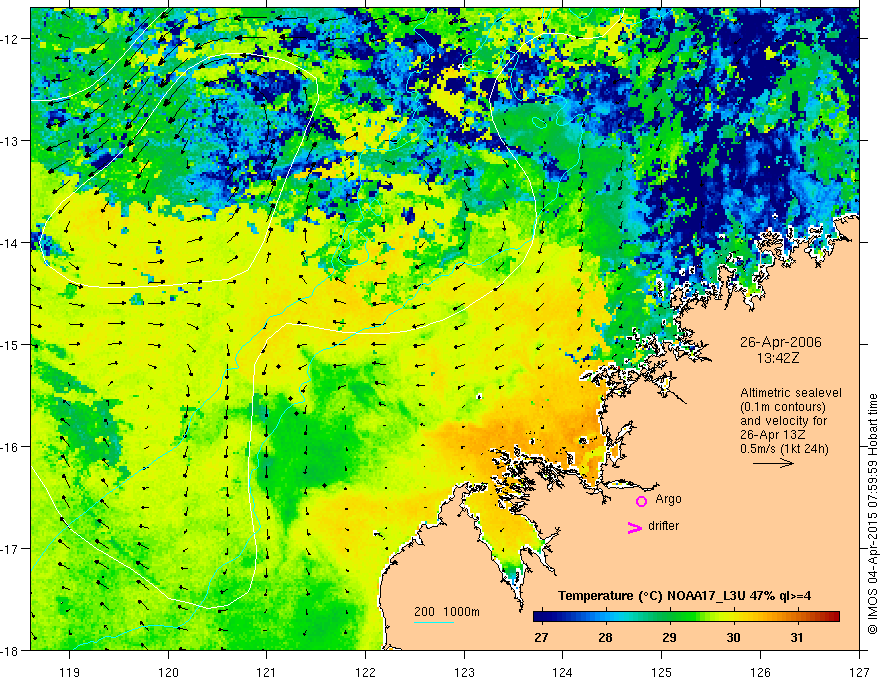Click the latitude label '-17'
Screen dimensions: 880x680
[11, 549]
